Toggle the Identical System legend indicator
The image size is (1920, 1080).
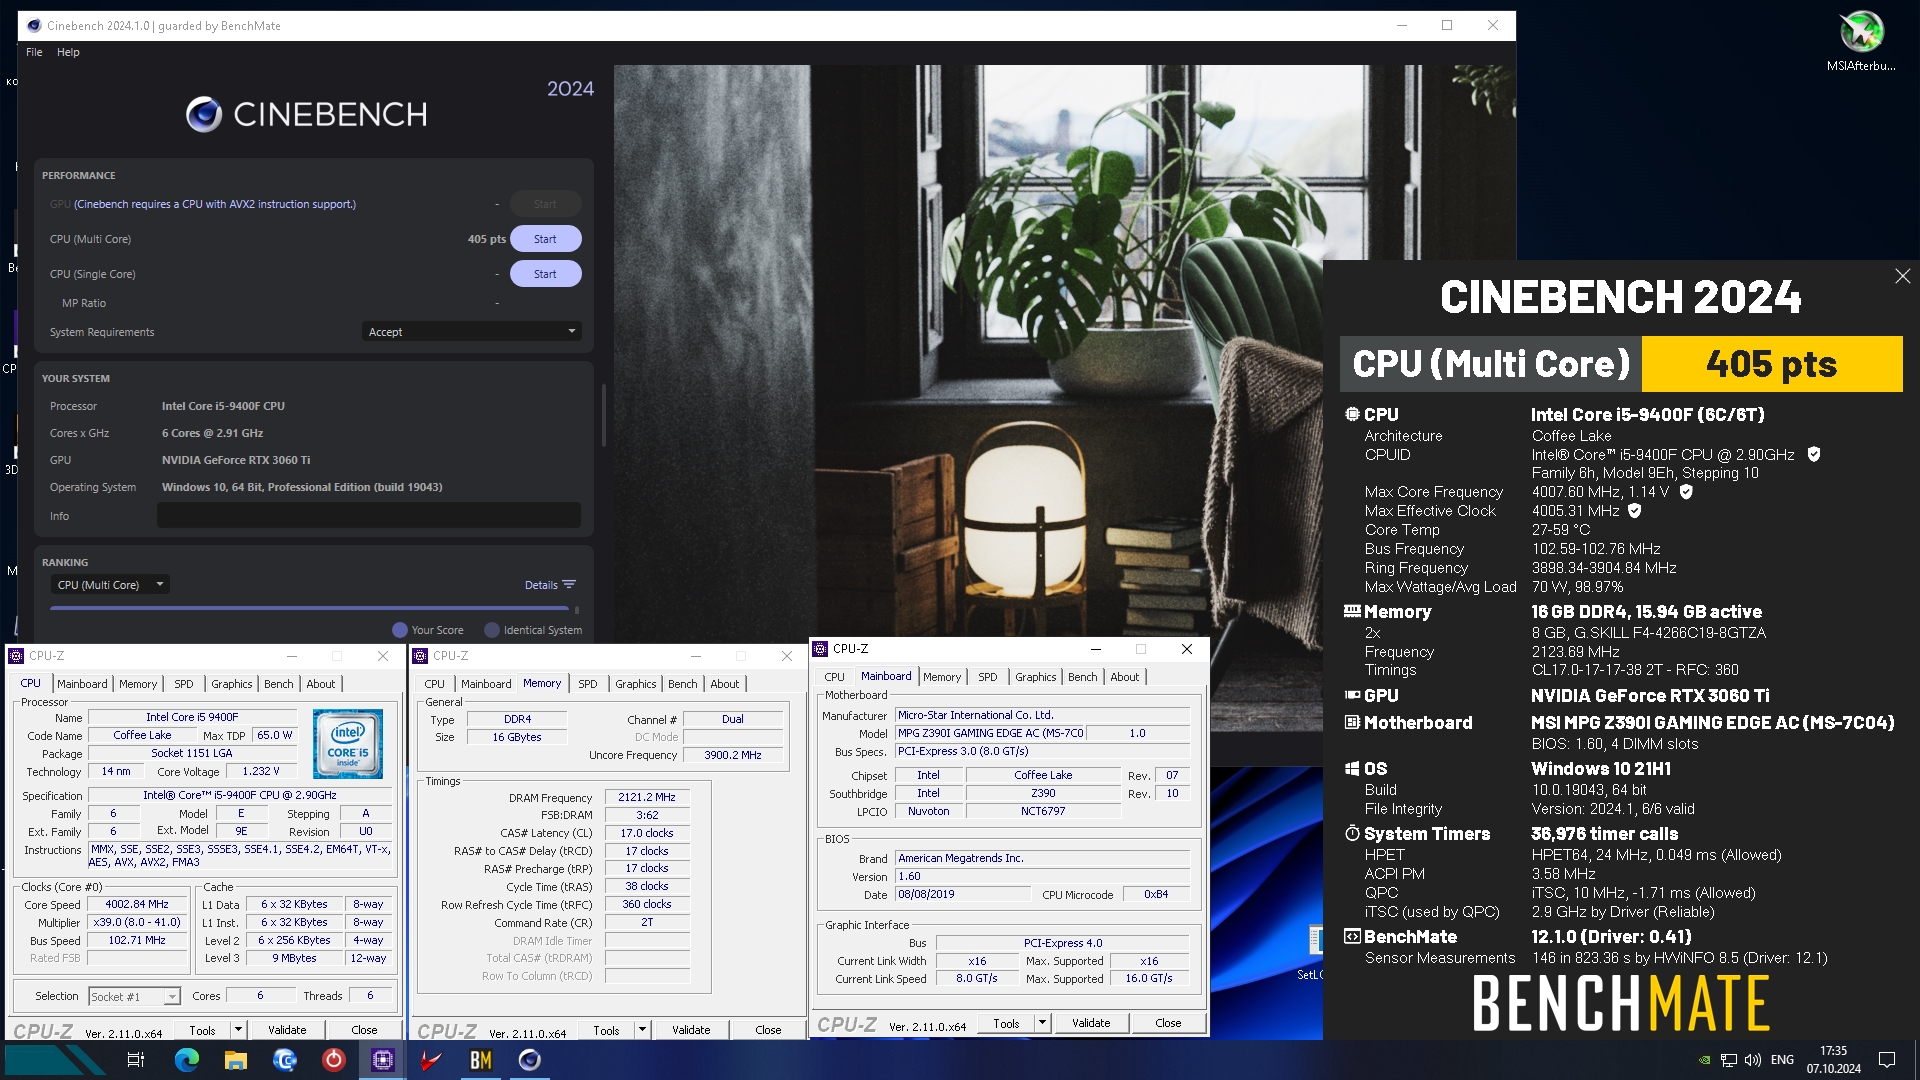(x=492, y=630)
